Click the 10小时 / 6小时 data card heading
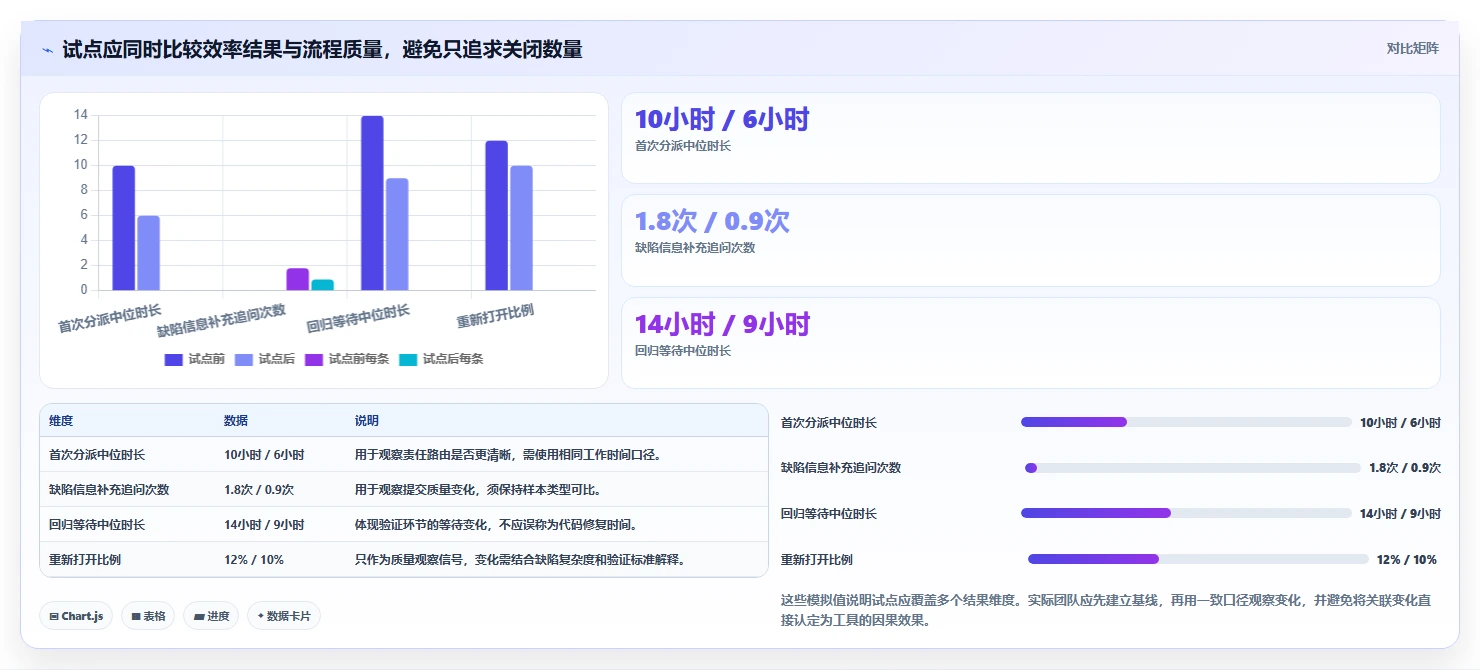 [x=722, y=120]
